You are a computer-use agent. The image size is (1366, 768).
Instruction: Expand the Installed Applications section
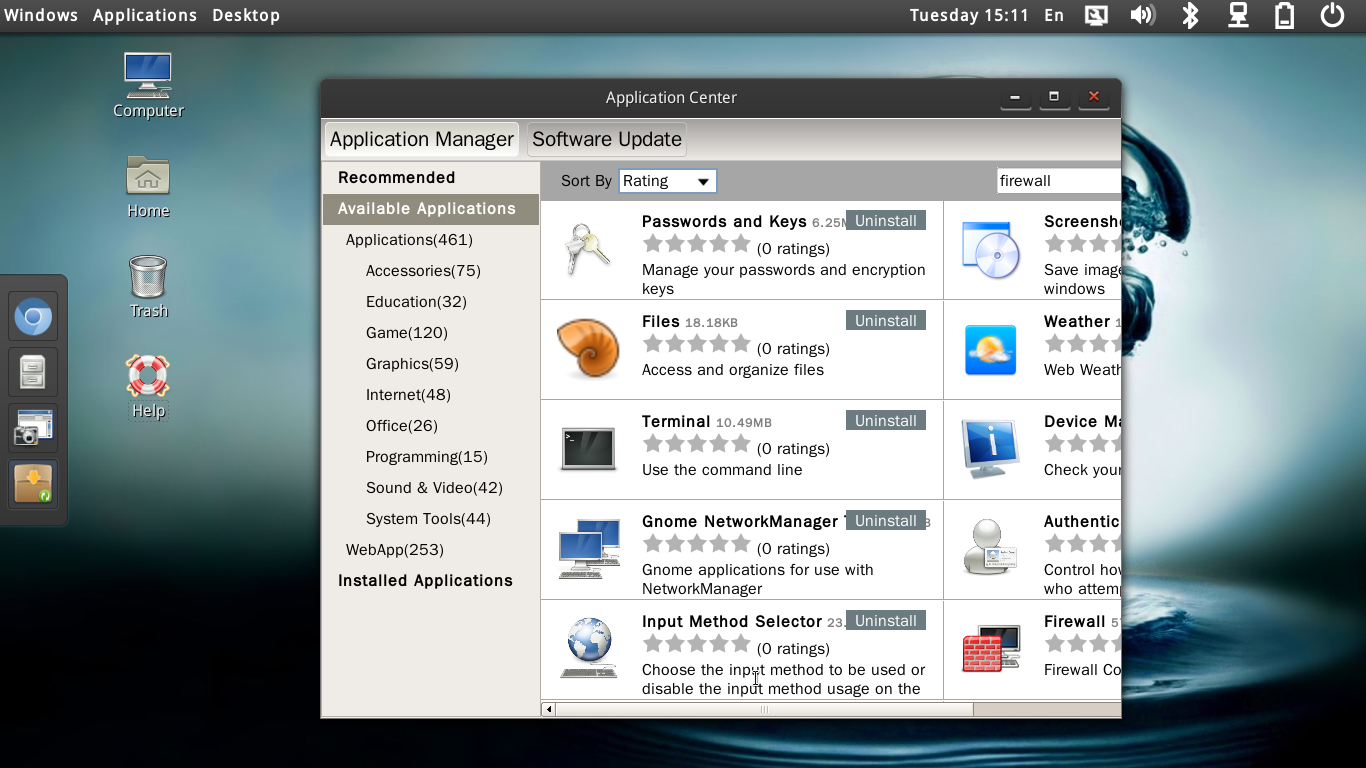click(425, 580)
